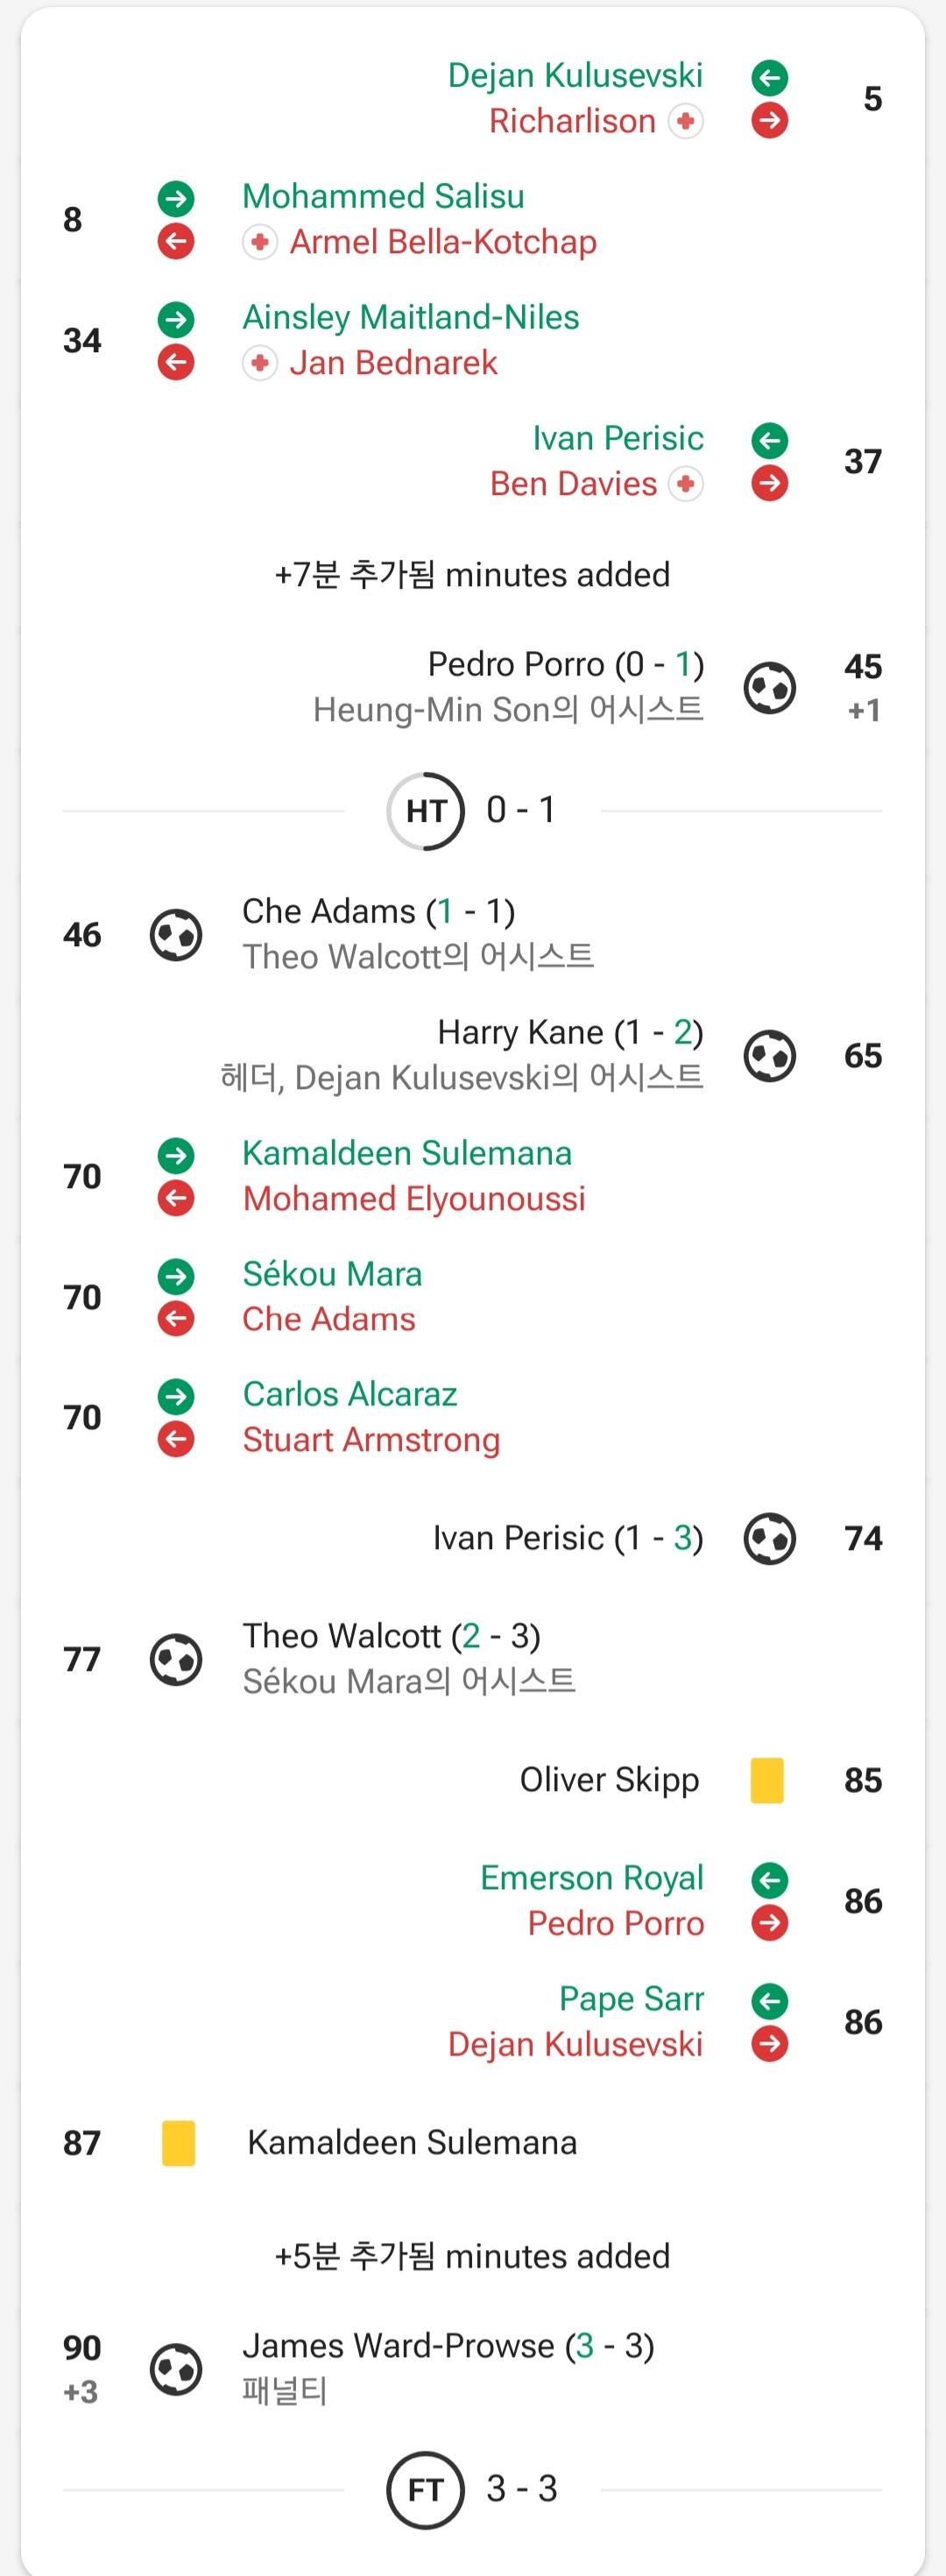Click Kamaldeen Sulemana's yellow card icon
This screenshot has height=2576, width=946.
click(x=178, y=2143)
